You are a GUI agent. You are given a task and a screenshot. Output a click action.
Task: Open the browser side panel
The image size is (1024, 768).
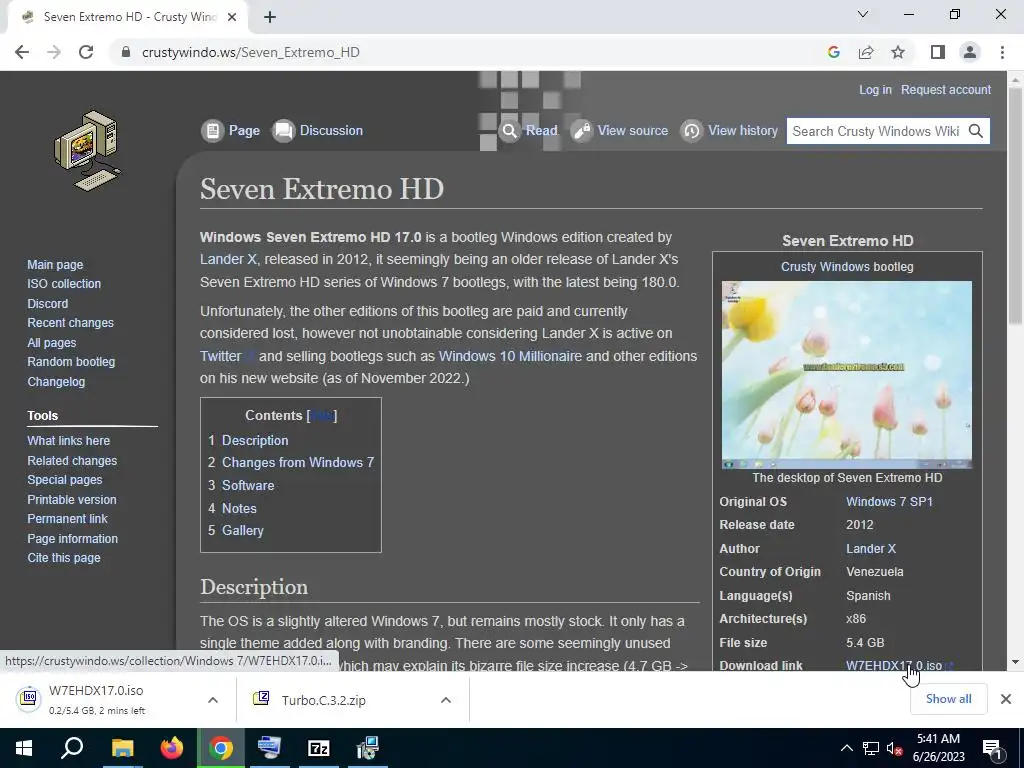(938, 52)
